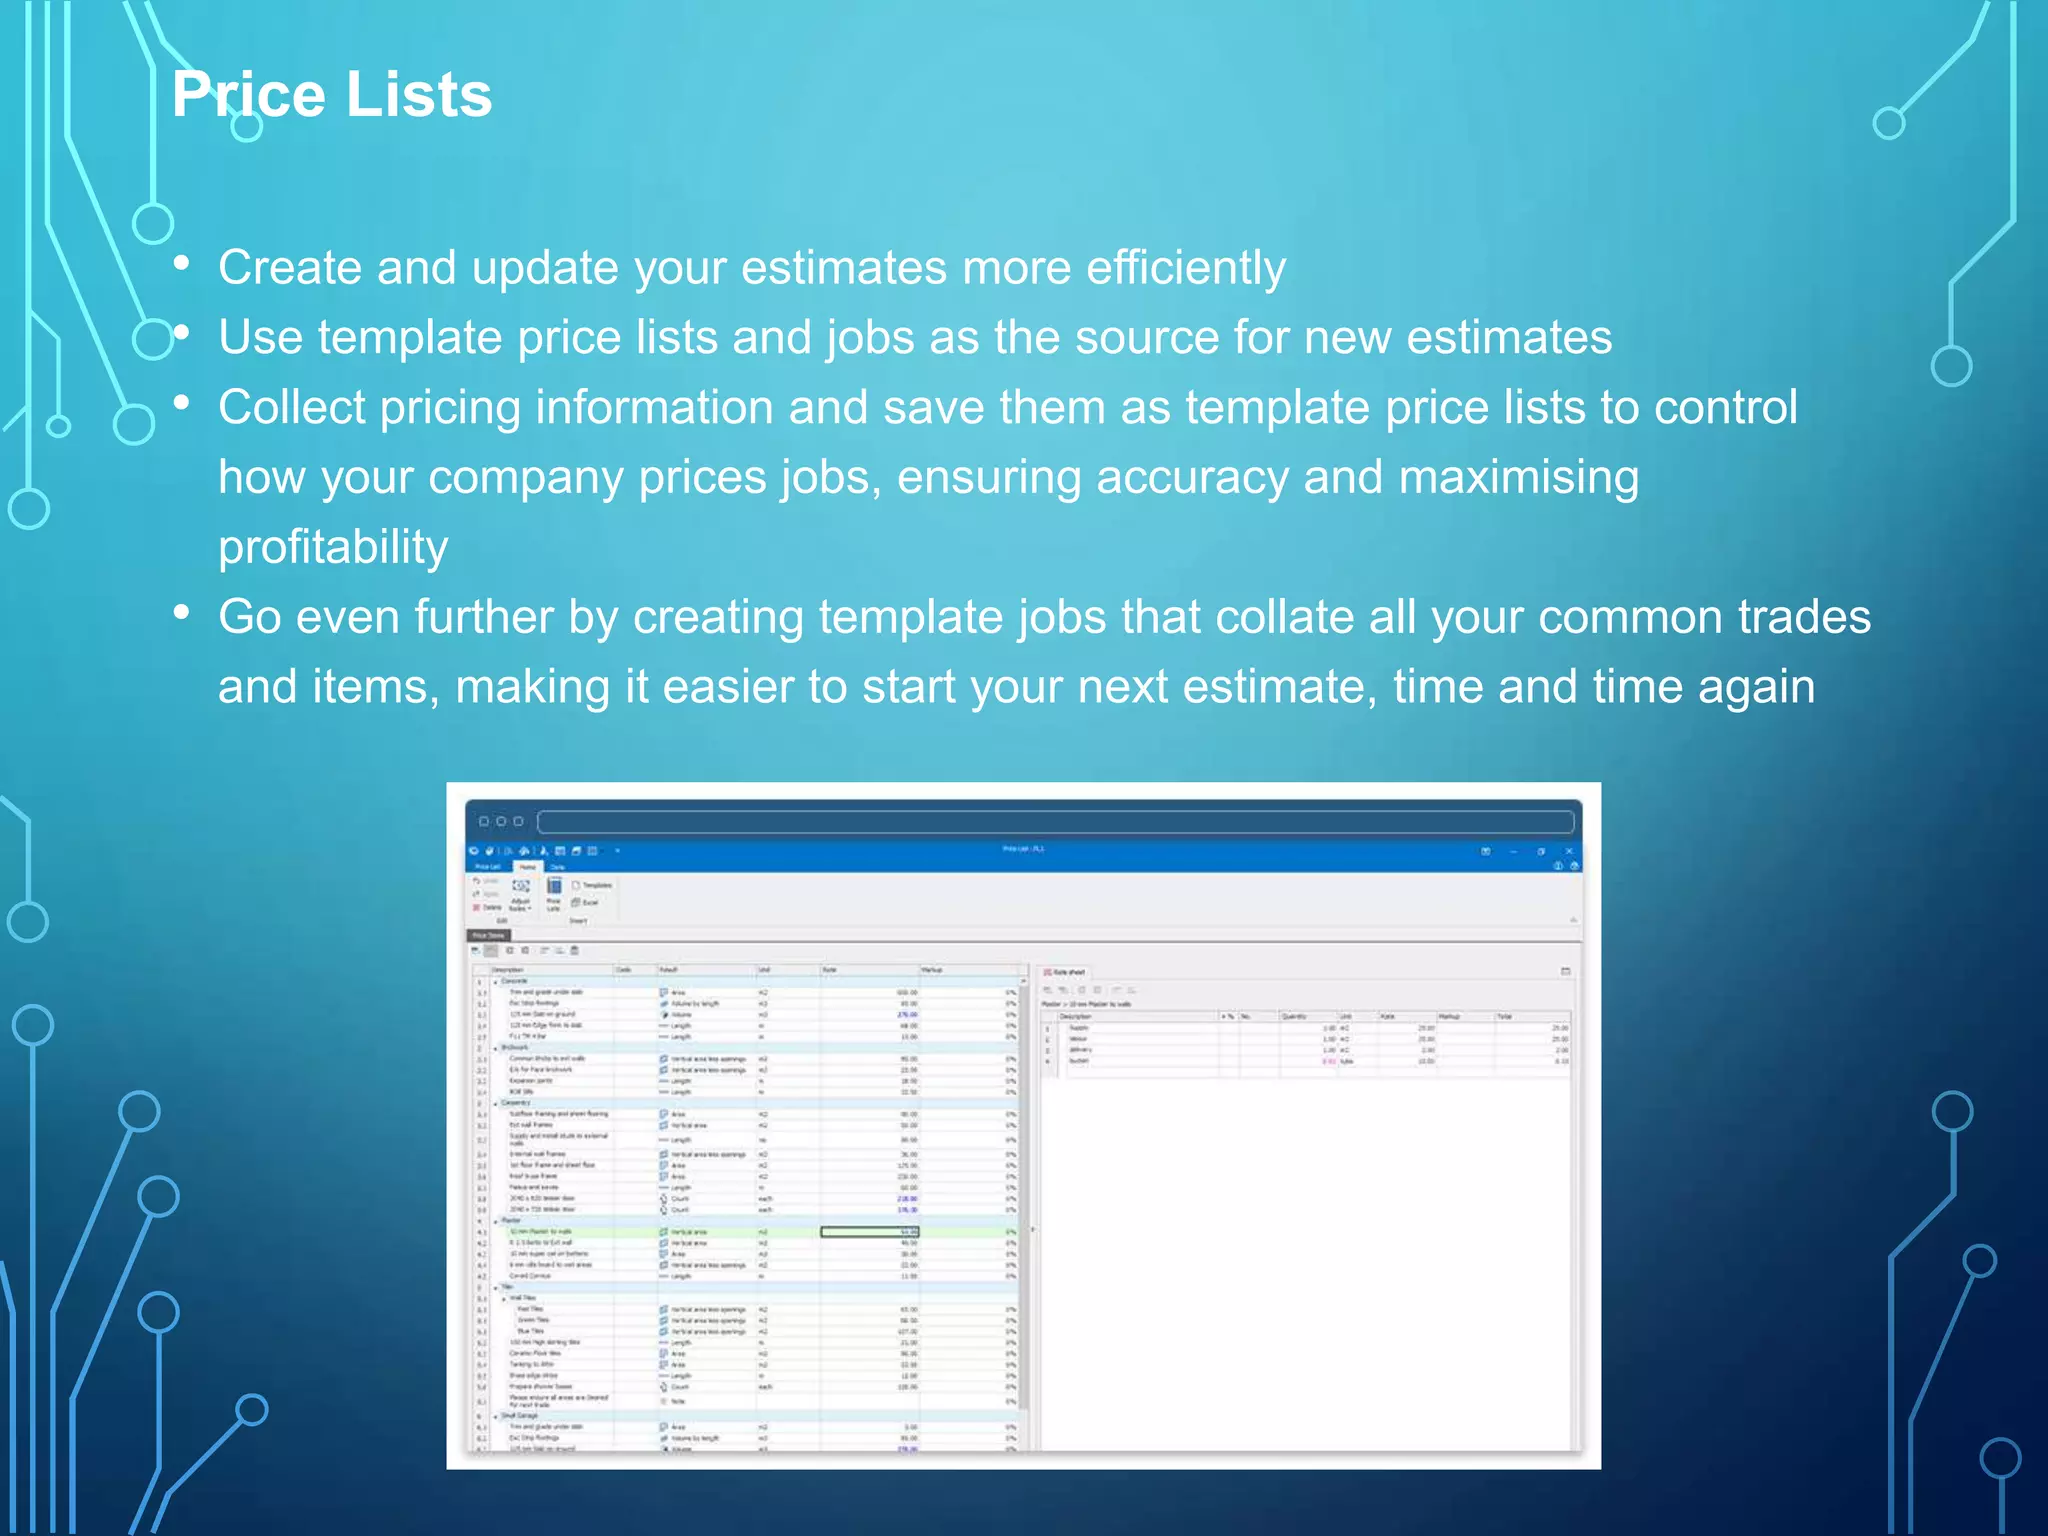The width and height of the screenshot is (2048, 1536).
Task: Click Delete in the Edit group
Action: pos(487,907)
